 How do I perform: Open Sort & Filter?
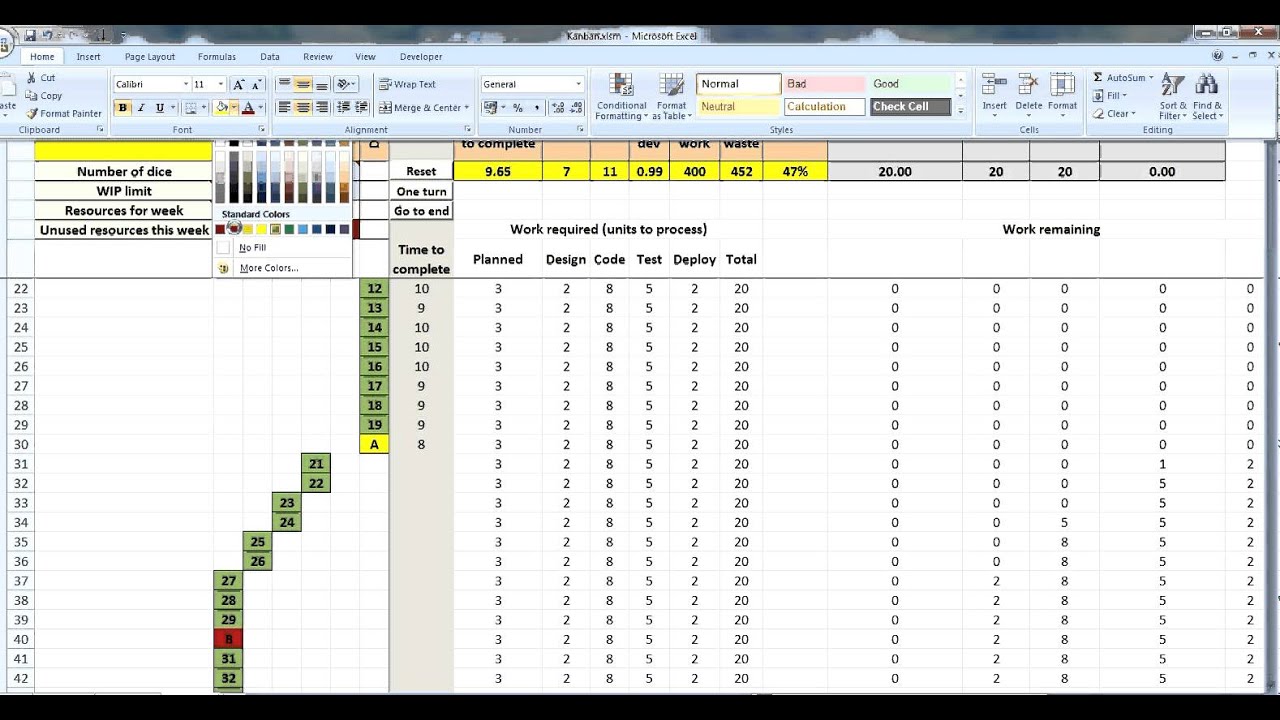pos(1173,96)
